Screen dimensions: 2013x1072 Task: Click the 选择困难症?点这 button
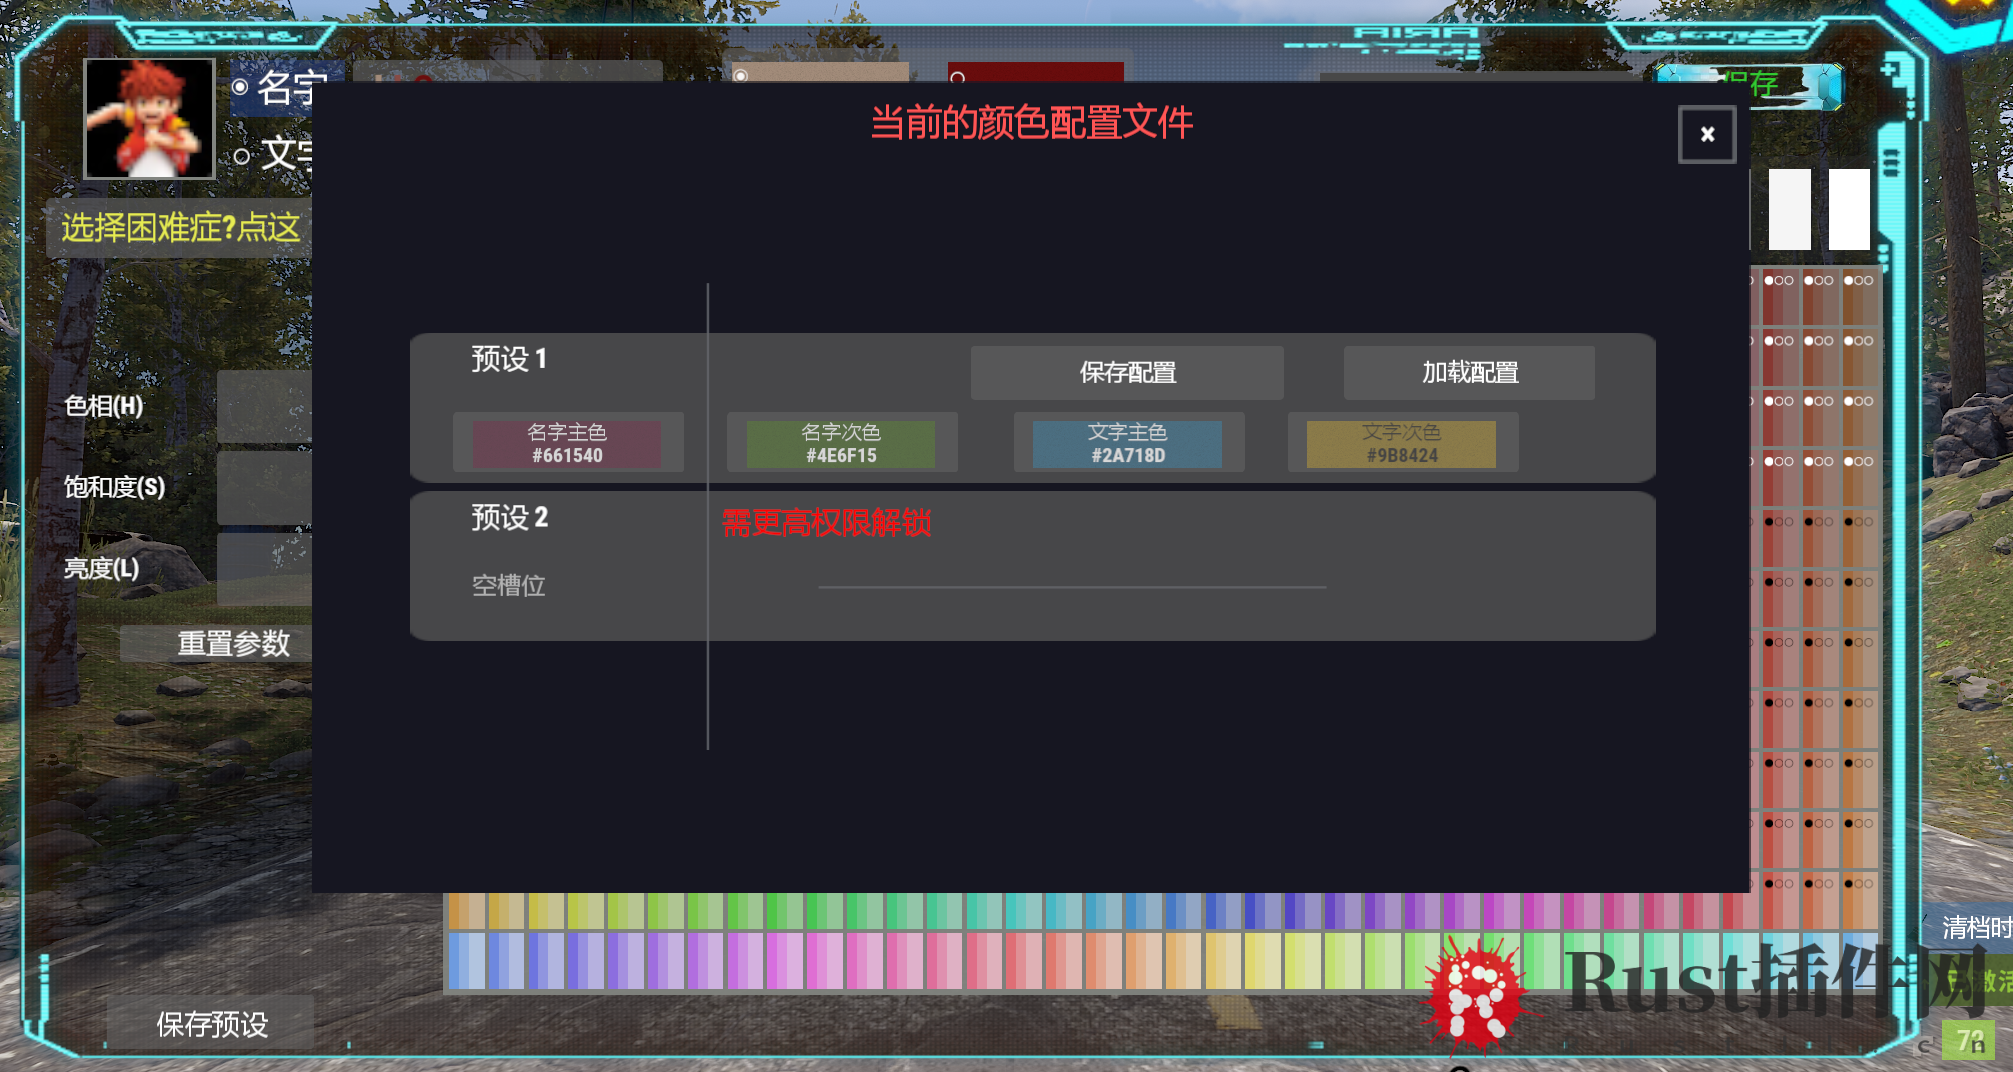coord(180,228)
